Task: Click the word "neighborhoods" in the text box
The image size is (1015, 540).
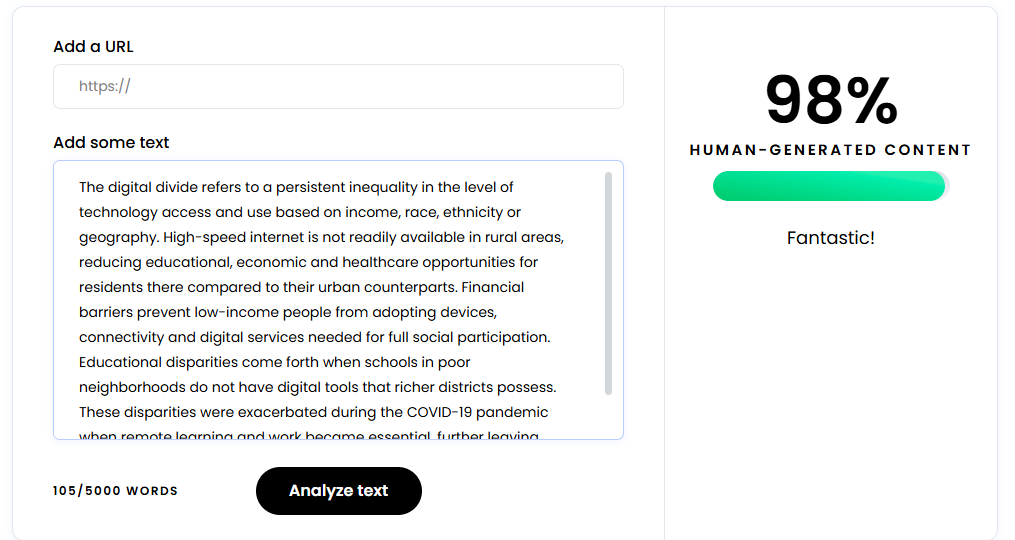Action: tap(131, 387)
